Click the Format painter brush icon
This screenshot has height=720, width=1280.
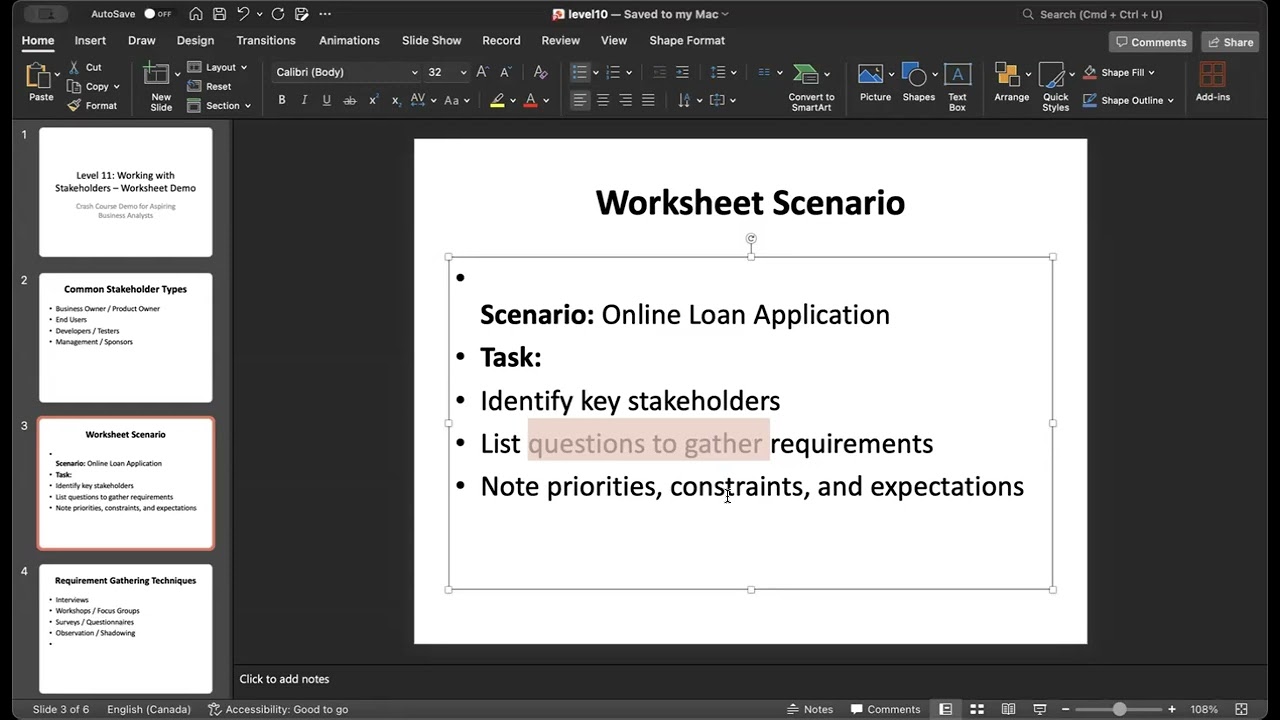73,105
